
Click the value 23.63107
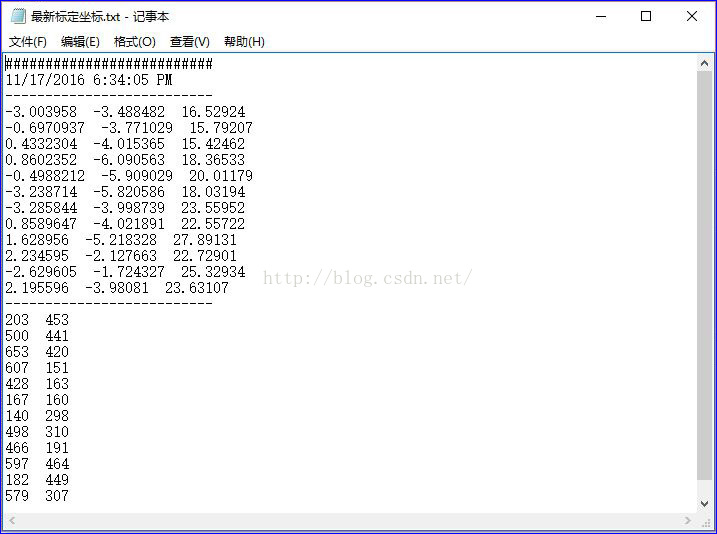[x=197, y=288]
